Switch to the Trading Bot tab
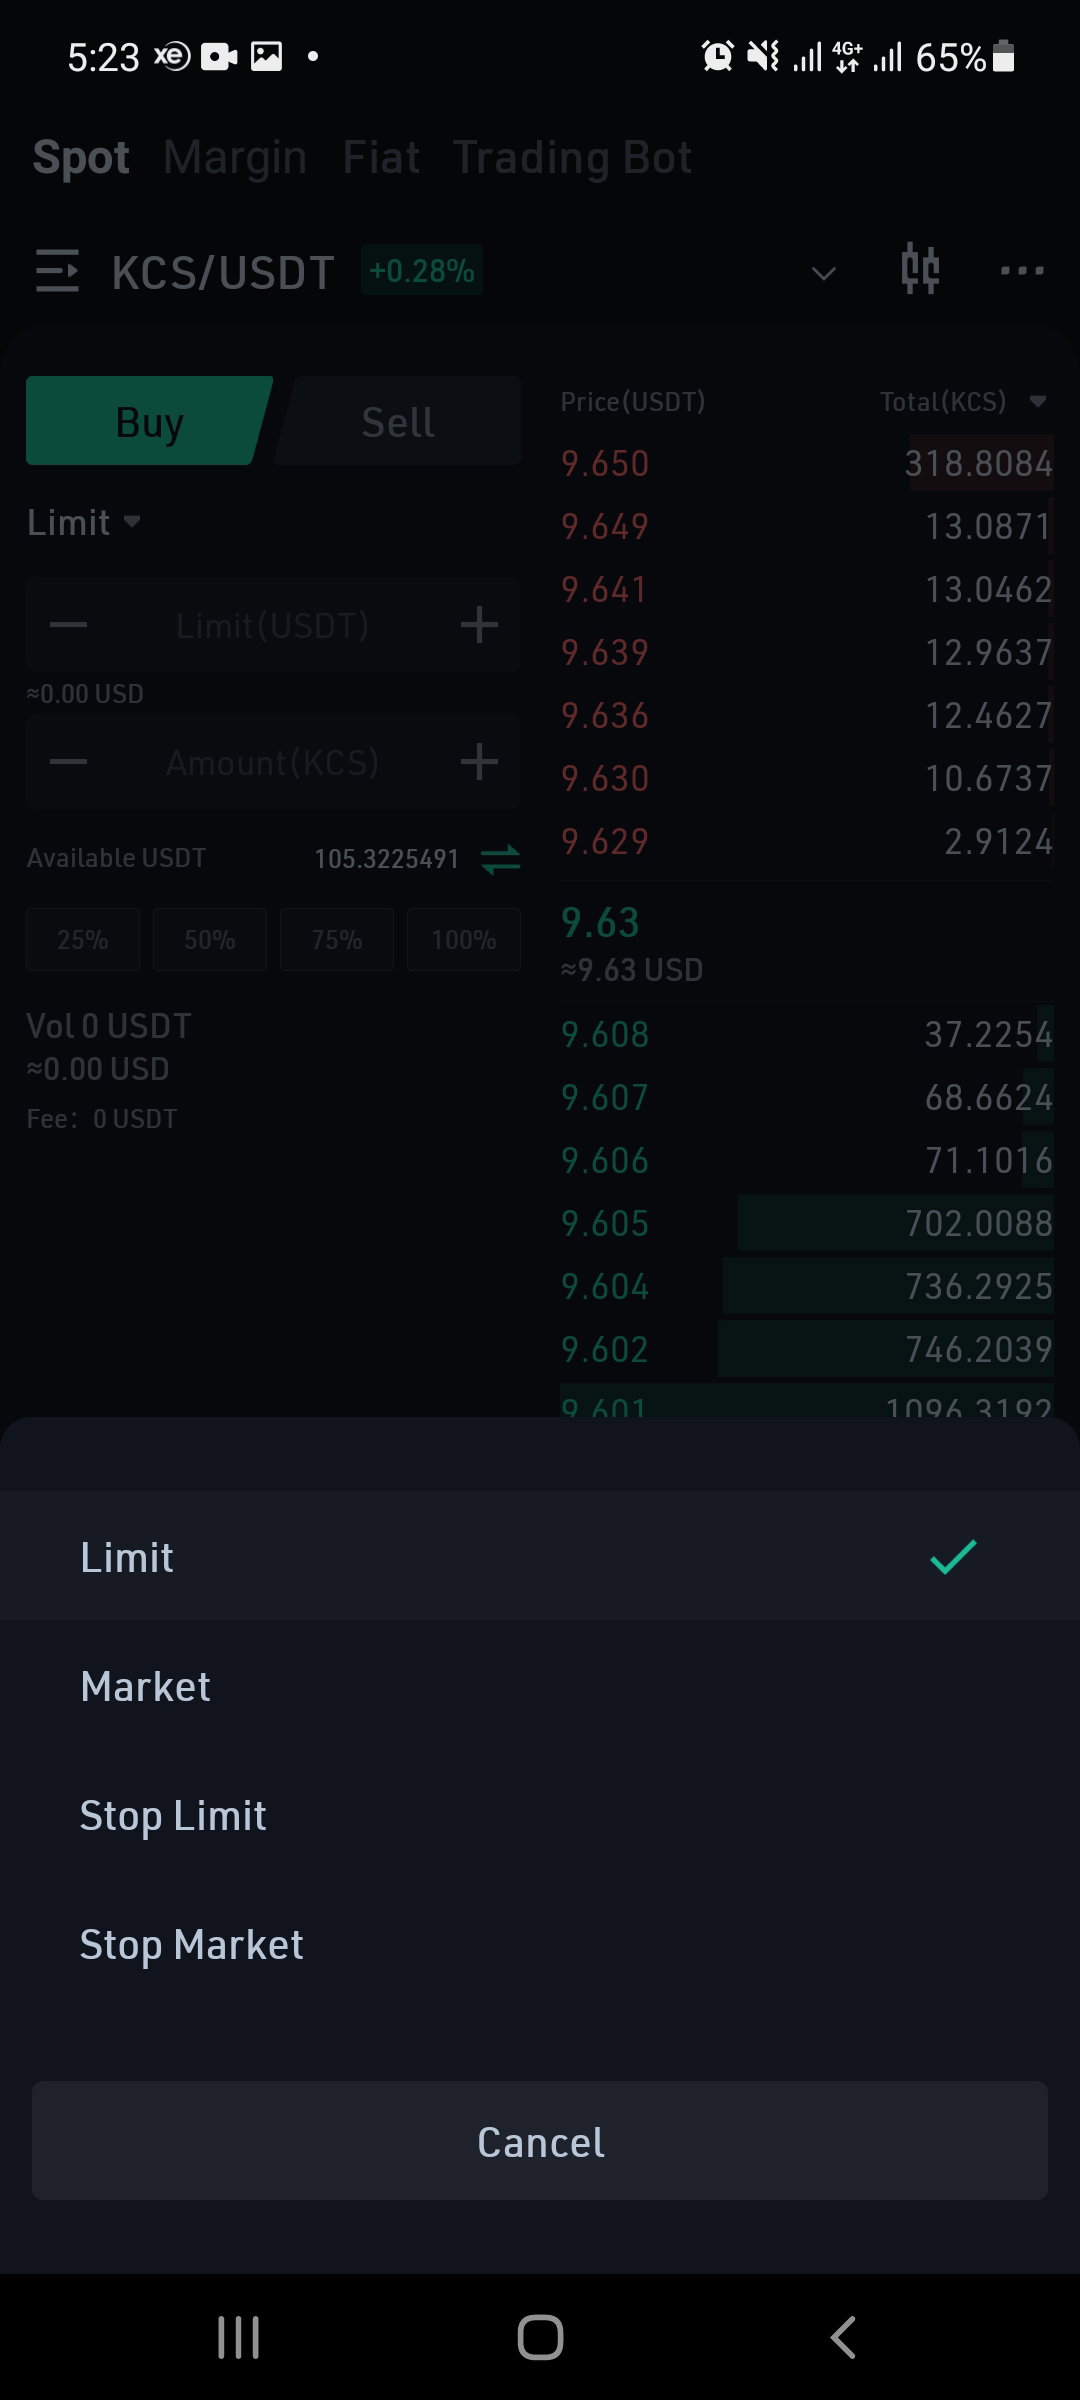The height and width of the screenshot is (2400, 1080). coord(572,157)
